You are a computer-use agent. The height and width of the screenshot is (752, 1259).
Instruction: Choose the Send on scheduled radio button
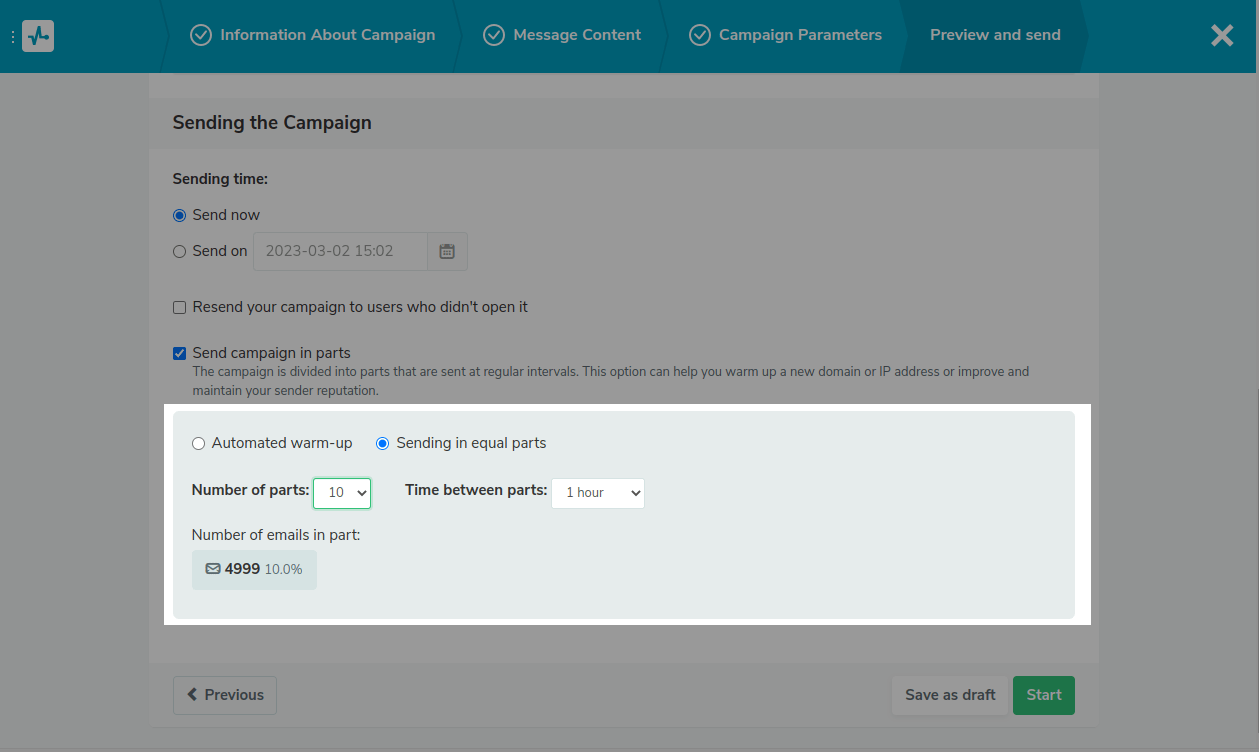click(180, 252)
